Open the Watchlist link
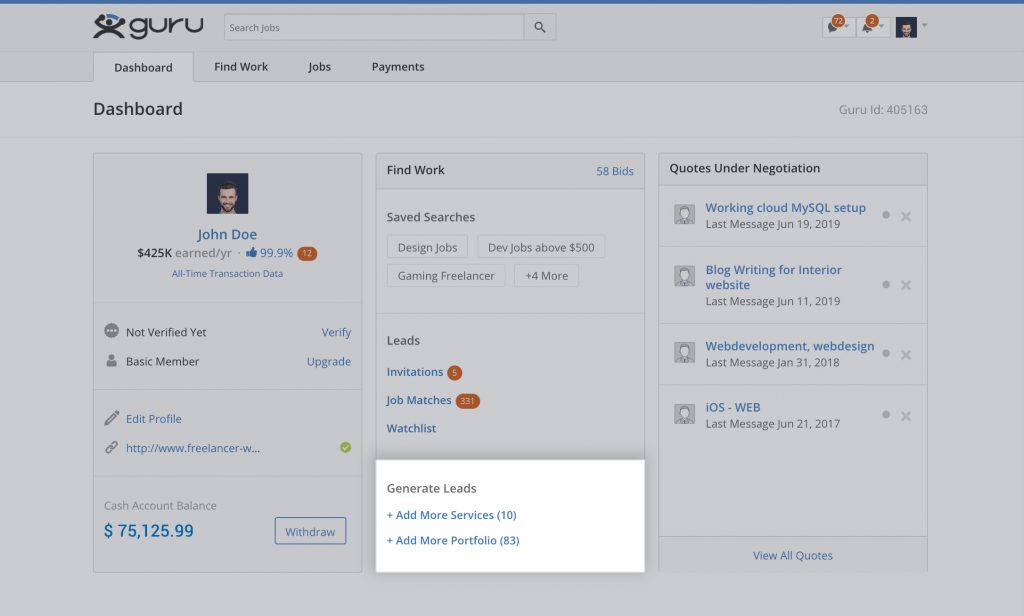Screen dimensions: 1024x616 pos(411,429)
